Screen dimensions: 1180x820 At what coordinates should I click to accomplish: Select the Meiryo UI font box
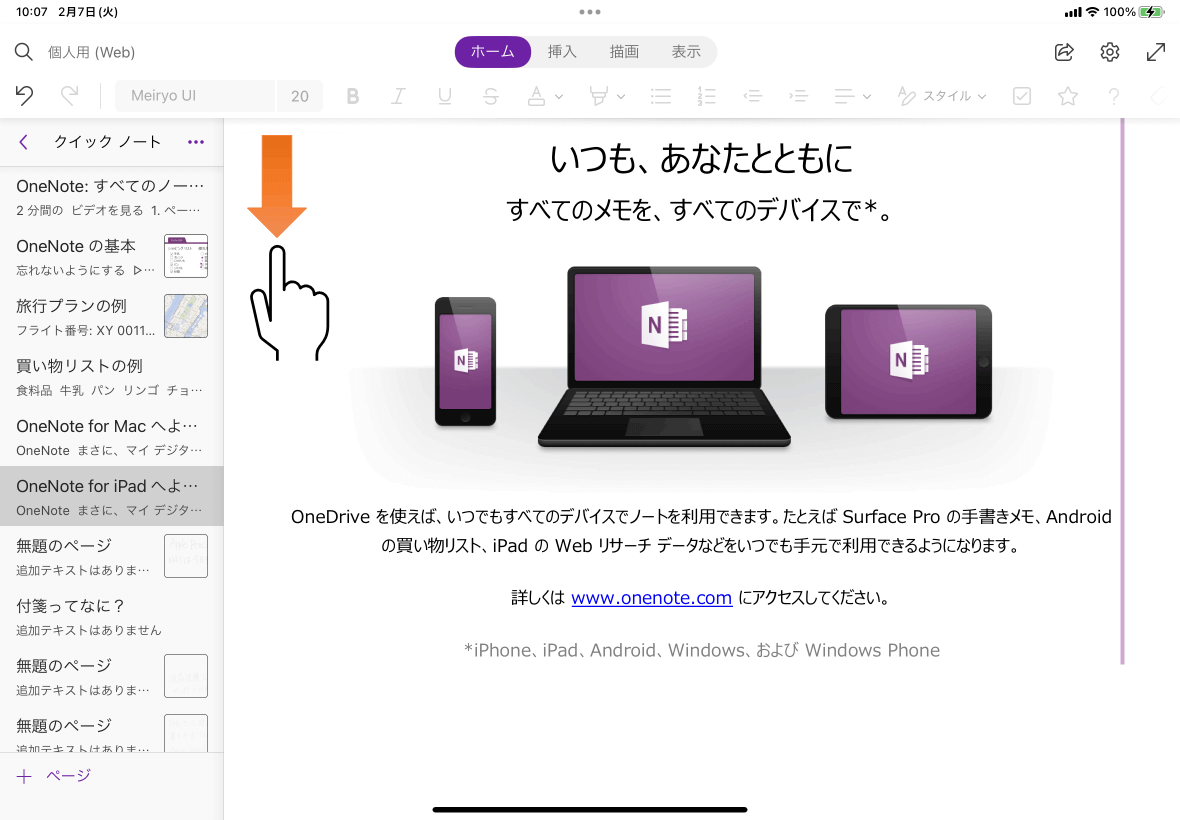(195, 96)
